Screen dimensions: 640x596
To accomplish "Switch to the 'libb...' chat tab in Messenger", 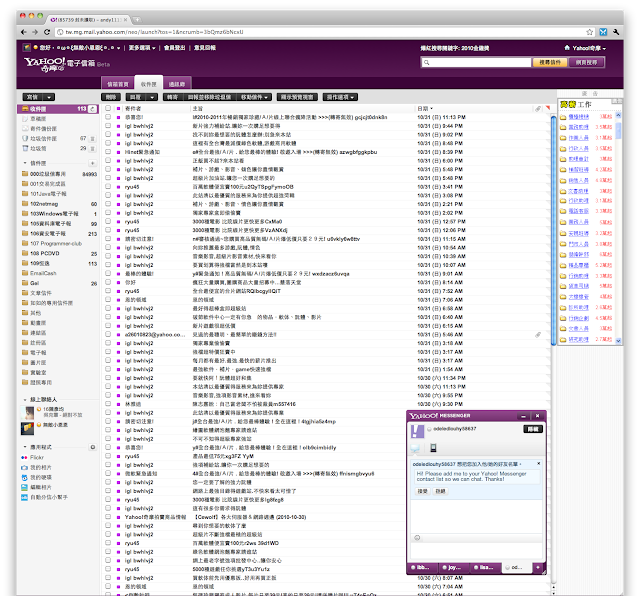I will (422, 567).
